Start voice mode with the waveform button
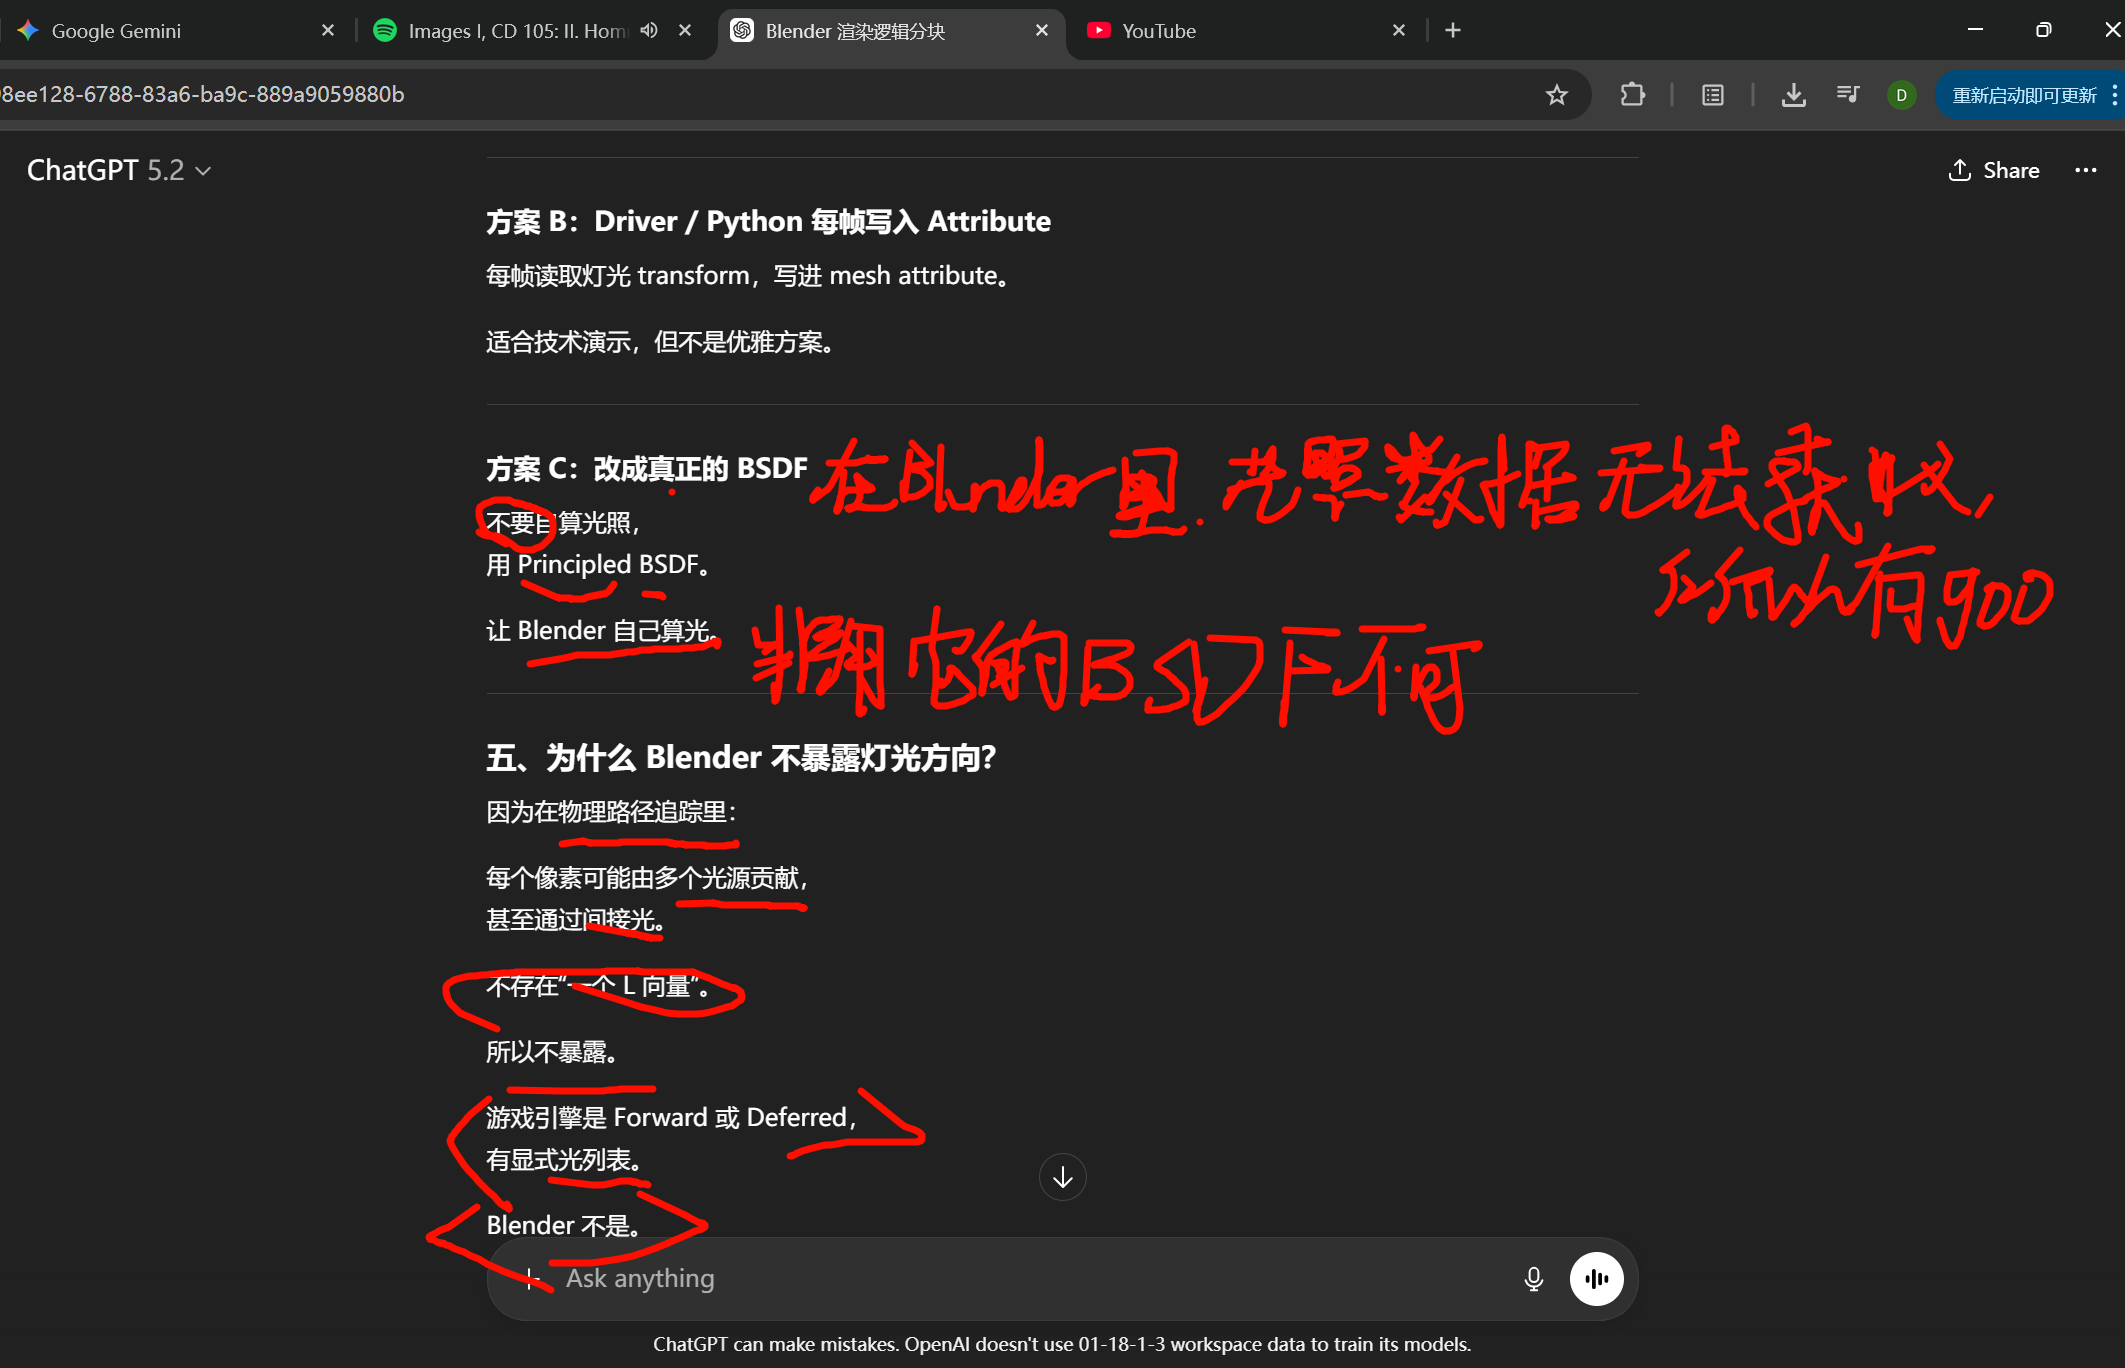 point(1596,1278)
